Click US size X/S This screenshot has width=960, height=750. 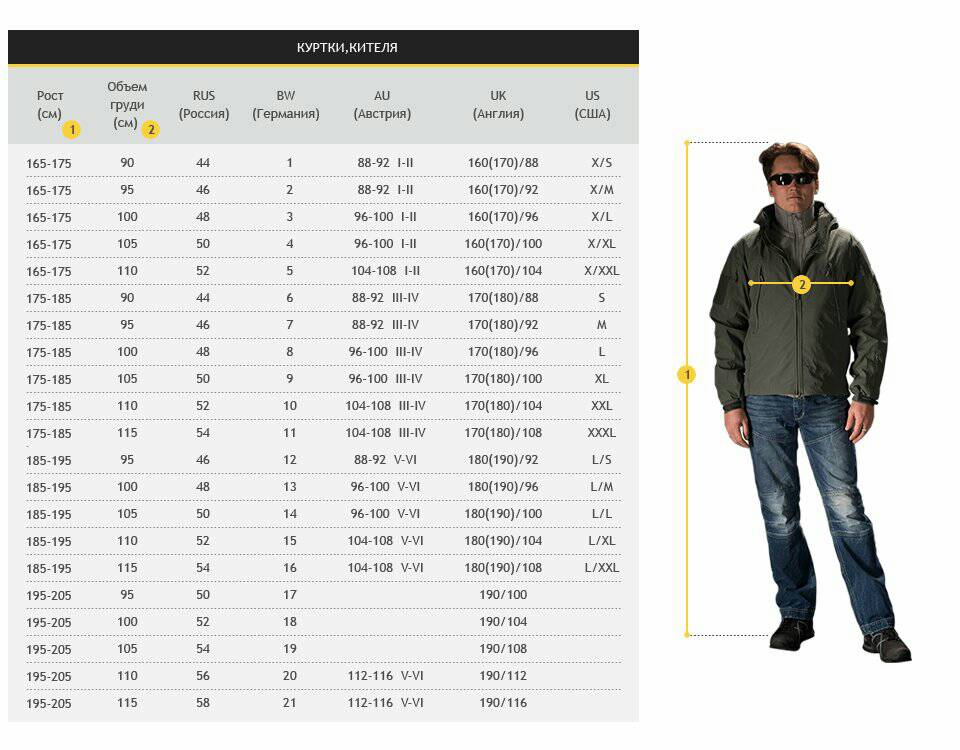tap(601, 163)
